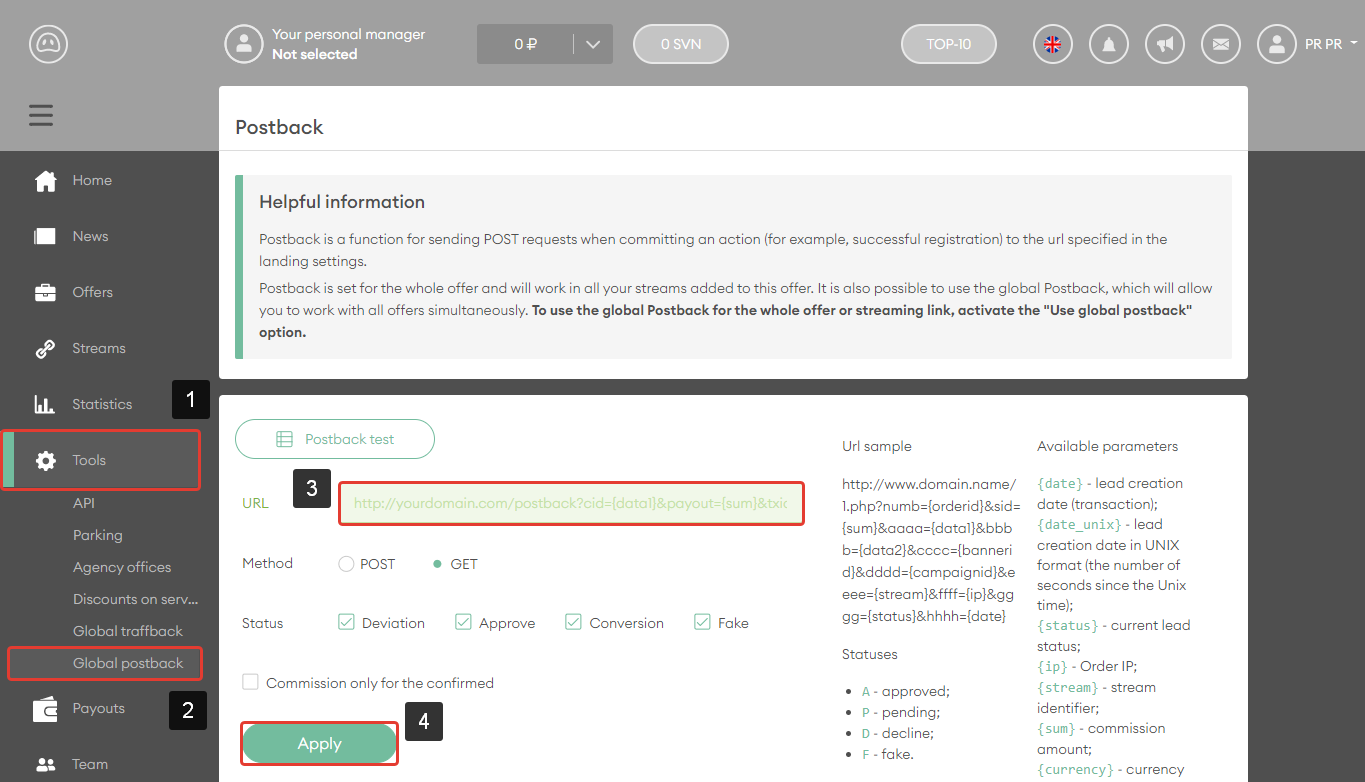Click the Apply button

click(319, 744)
